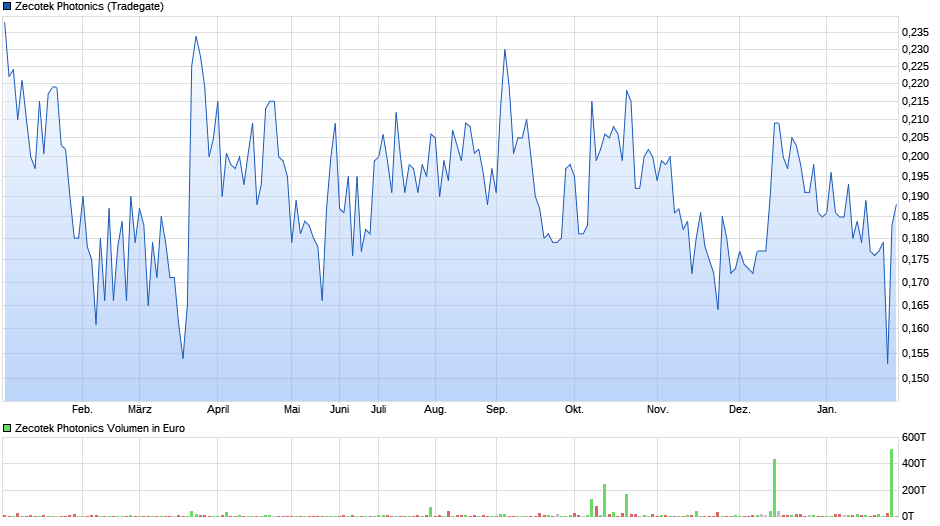This screenshot has height=526, width=940.
Task: Click the 0,160 price axis value
Action: [x=915, y=328]
